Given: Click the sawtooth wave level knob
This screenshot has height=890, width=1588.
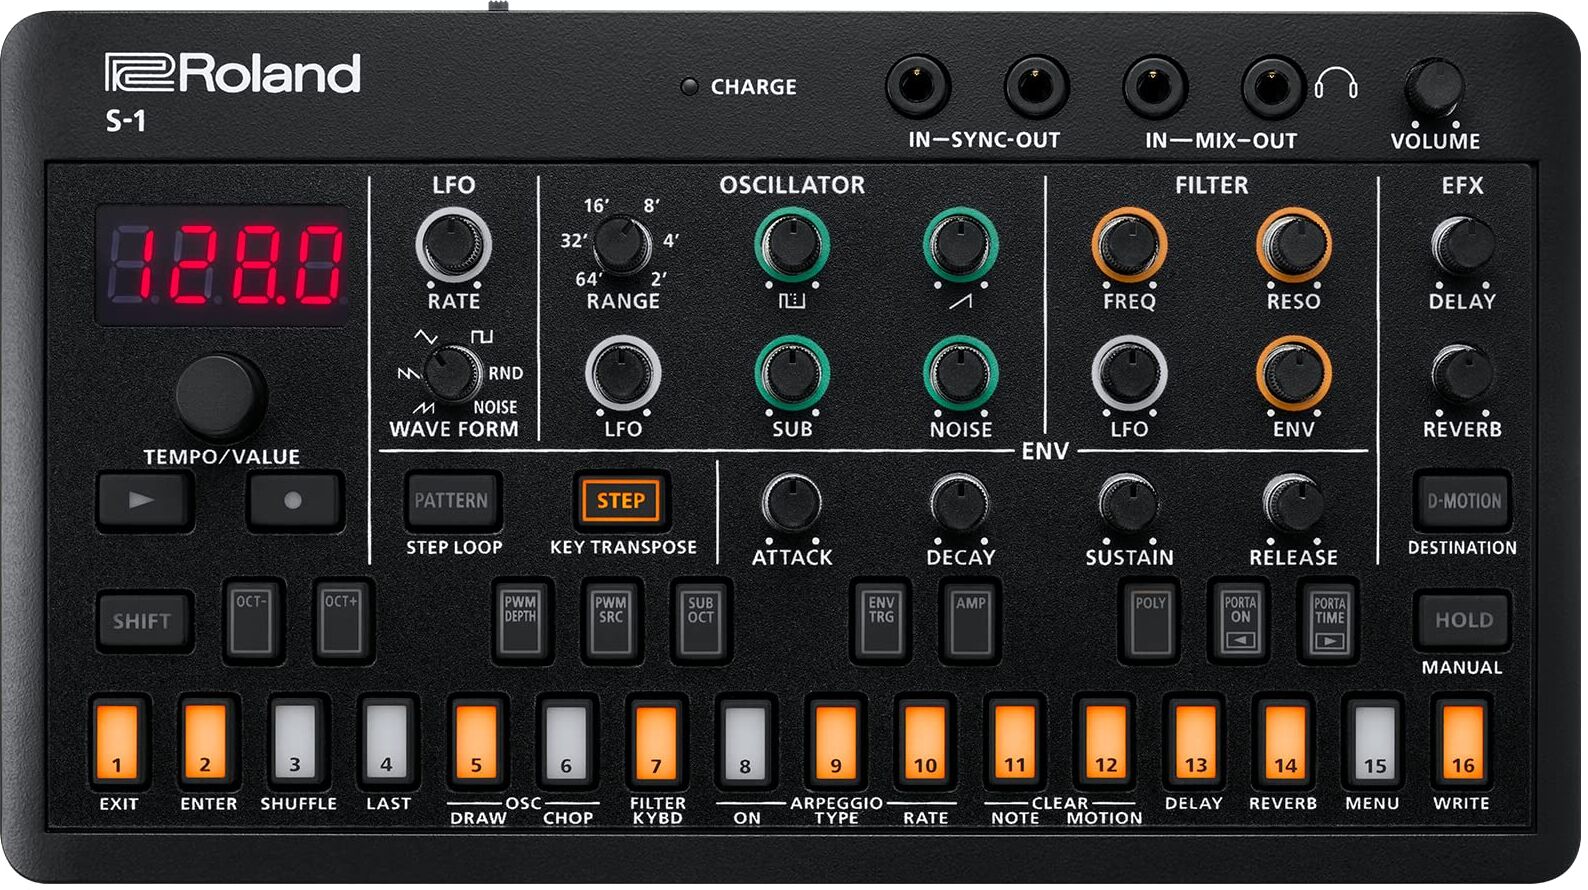Looking at the screenshot, I should click(x=960, y=245).
